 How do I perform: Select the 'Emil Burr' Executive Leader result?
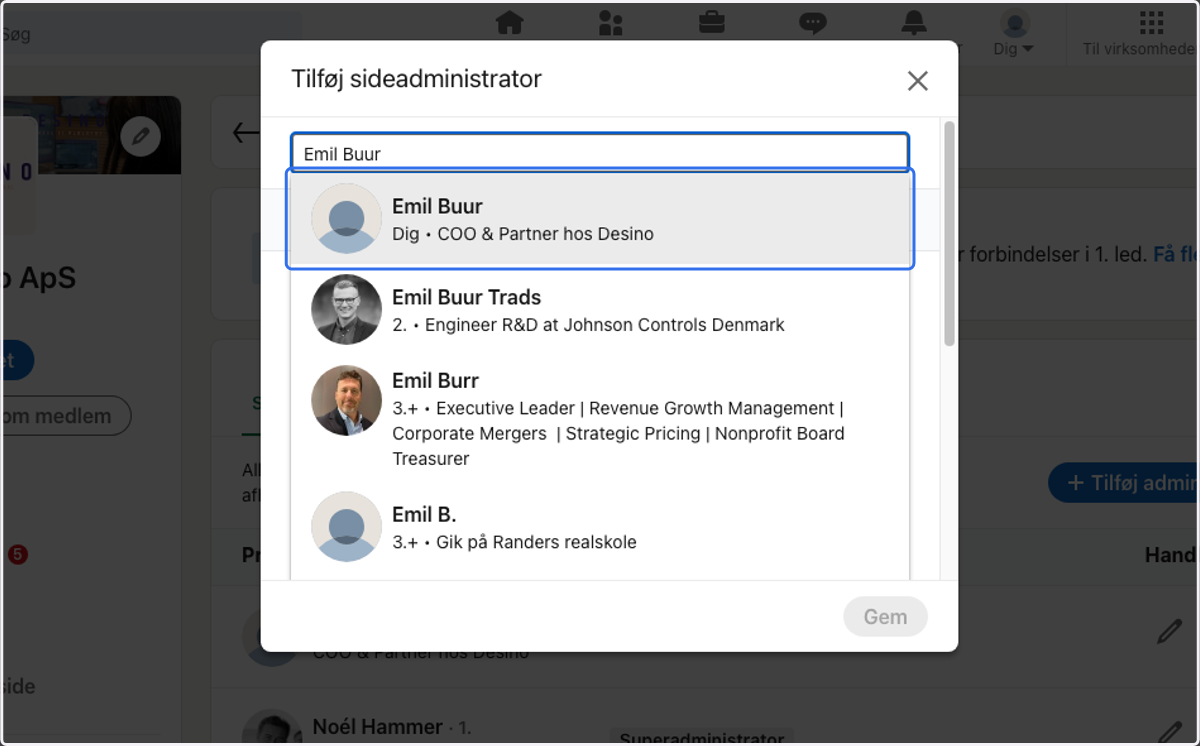pyautogui.click(x=600, y=418)
